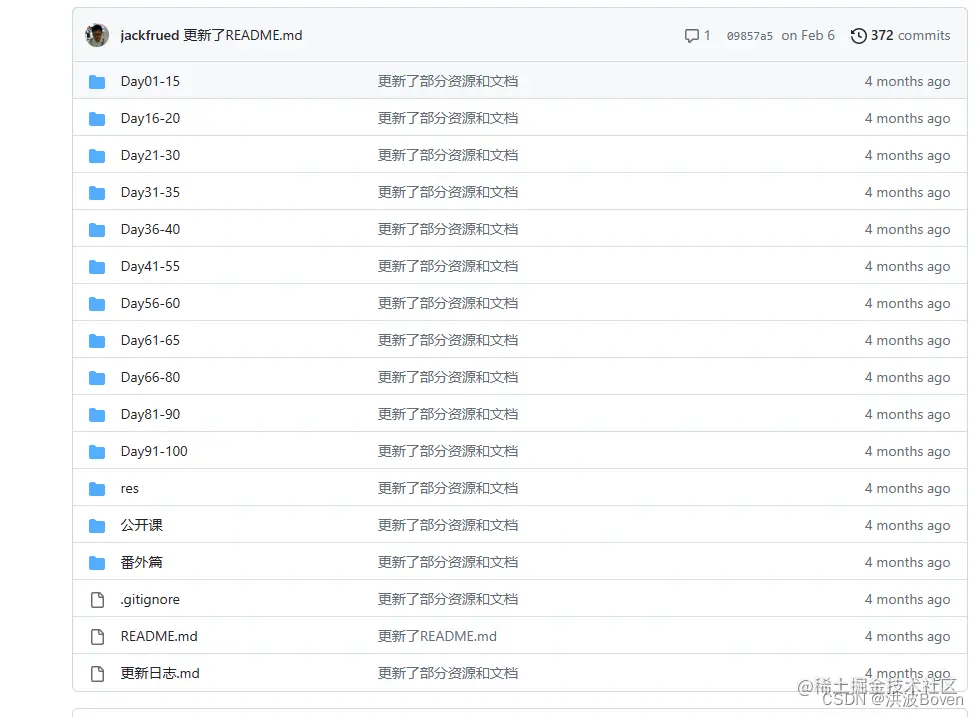
Task: Click the Day66-80 folder icon
Action: (97, 378)
